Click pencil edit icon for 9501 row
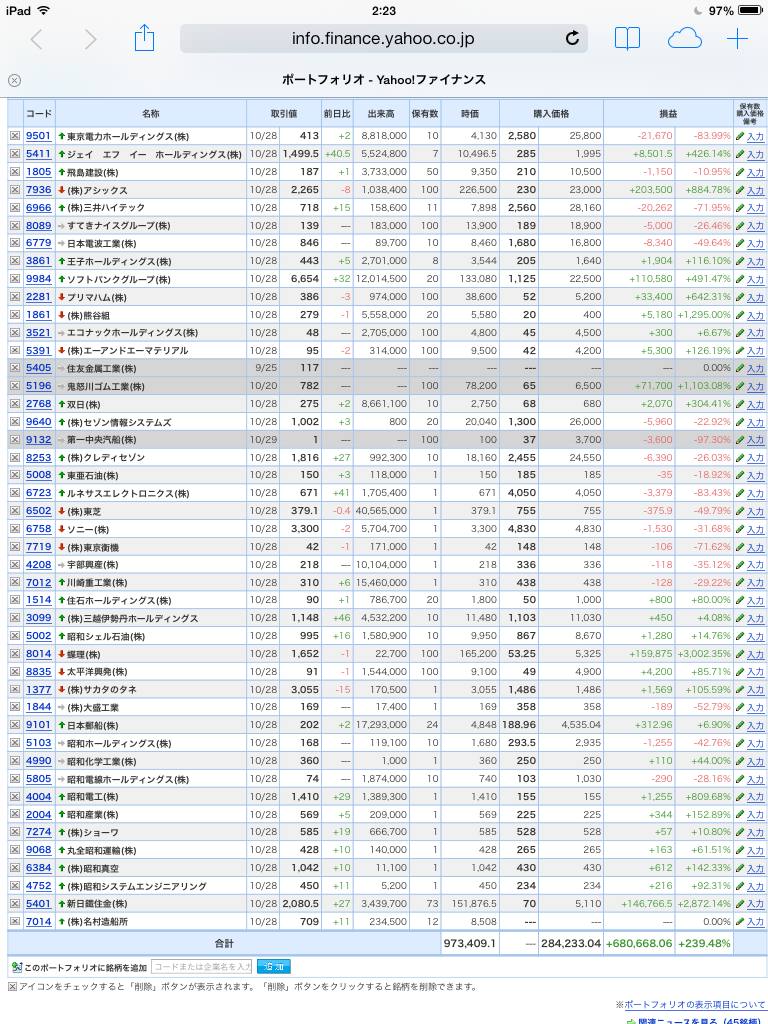Screen dimensions: 768x1024 coord(740,136)
